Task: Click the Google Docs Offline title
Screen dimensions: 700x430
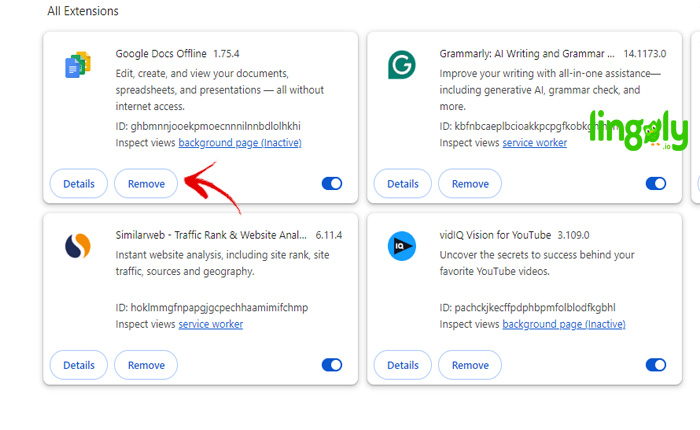Action: [x=161, y=54]
